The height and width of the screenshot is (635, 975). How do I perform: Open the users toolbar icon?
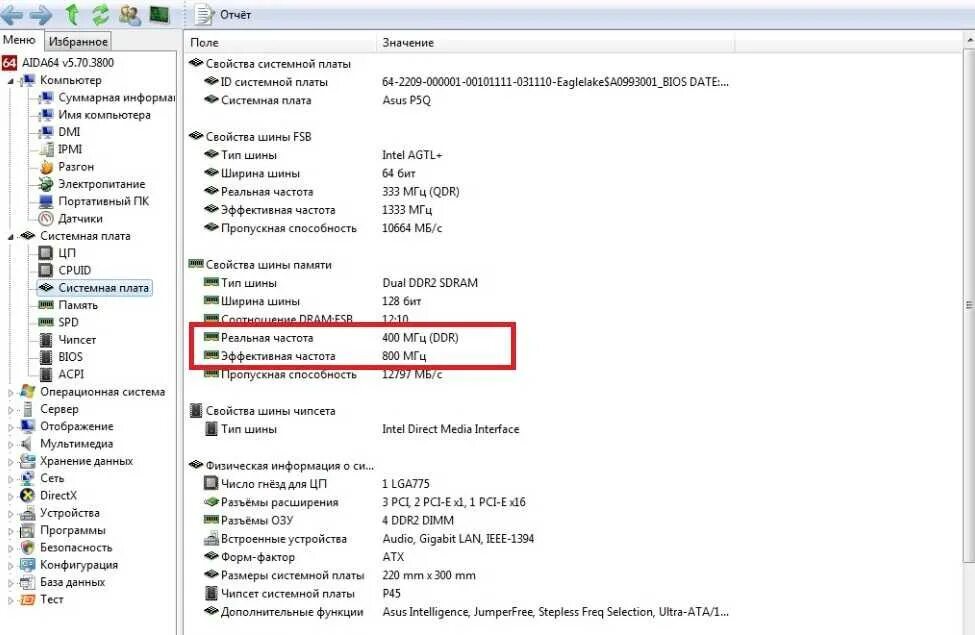[130, 14]
